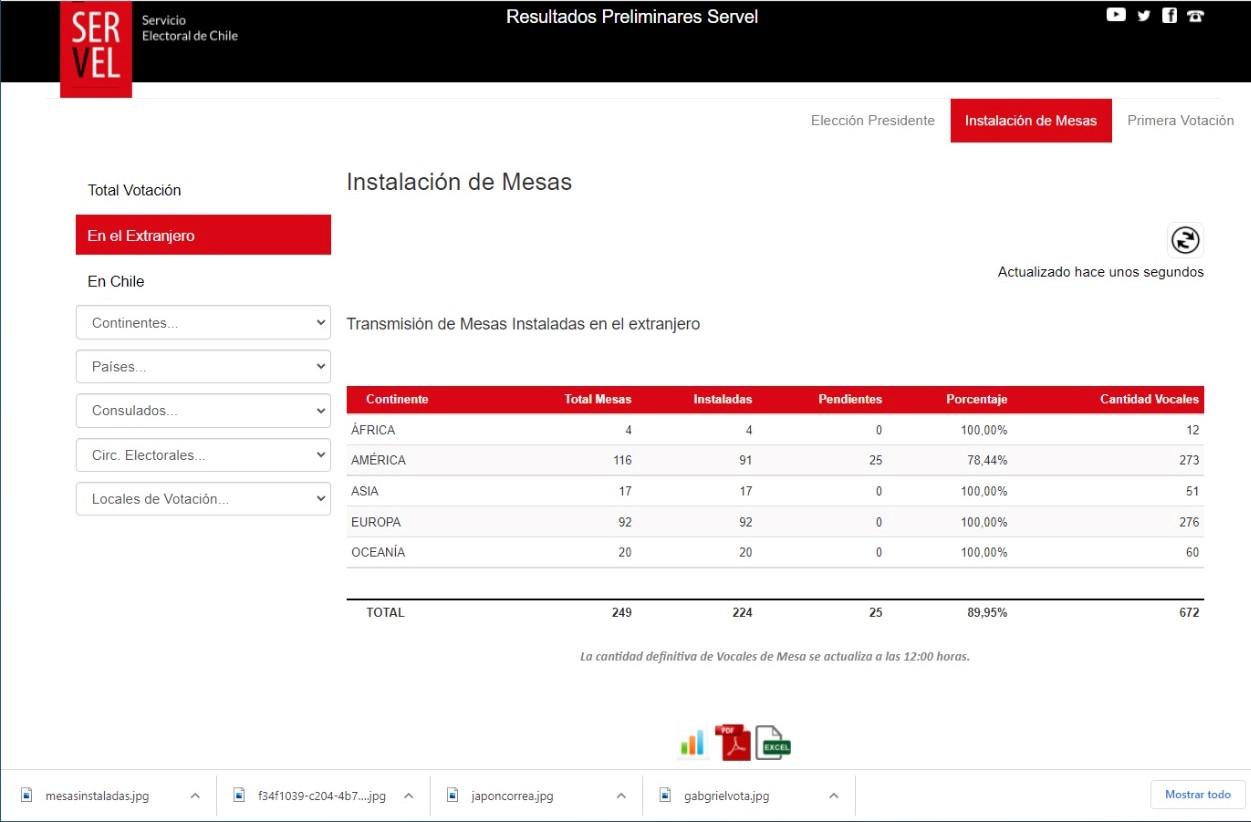Click the OCEANÍA row label
Viewport: 1251px width, 822px height.
click(378, 552)
